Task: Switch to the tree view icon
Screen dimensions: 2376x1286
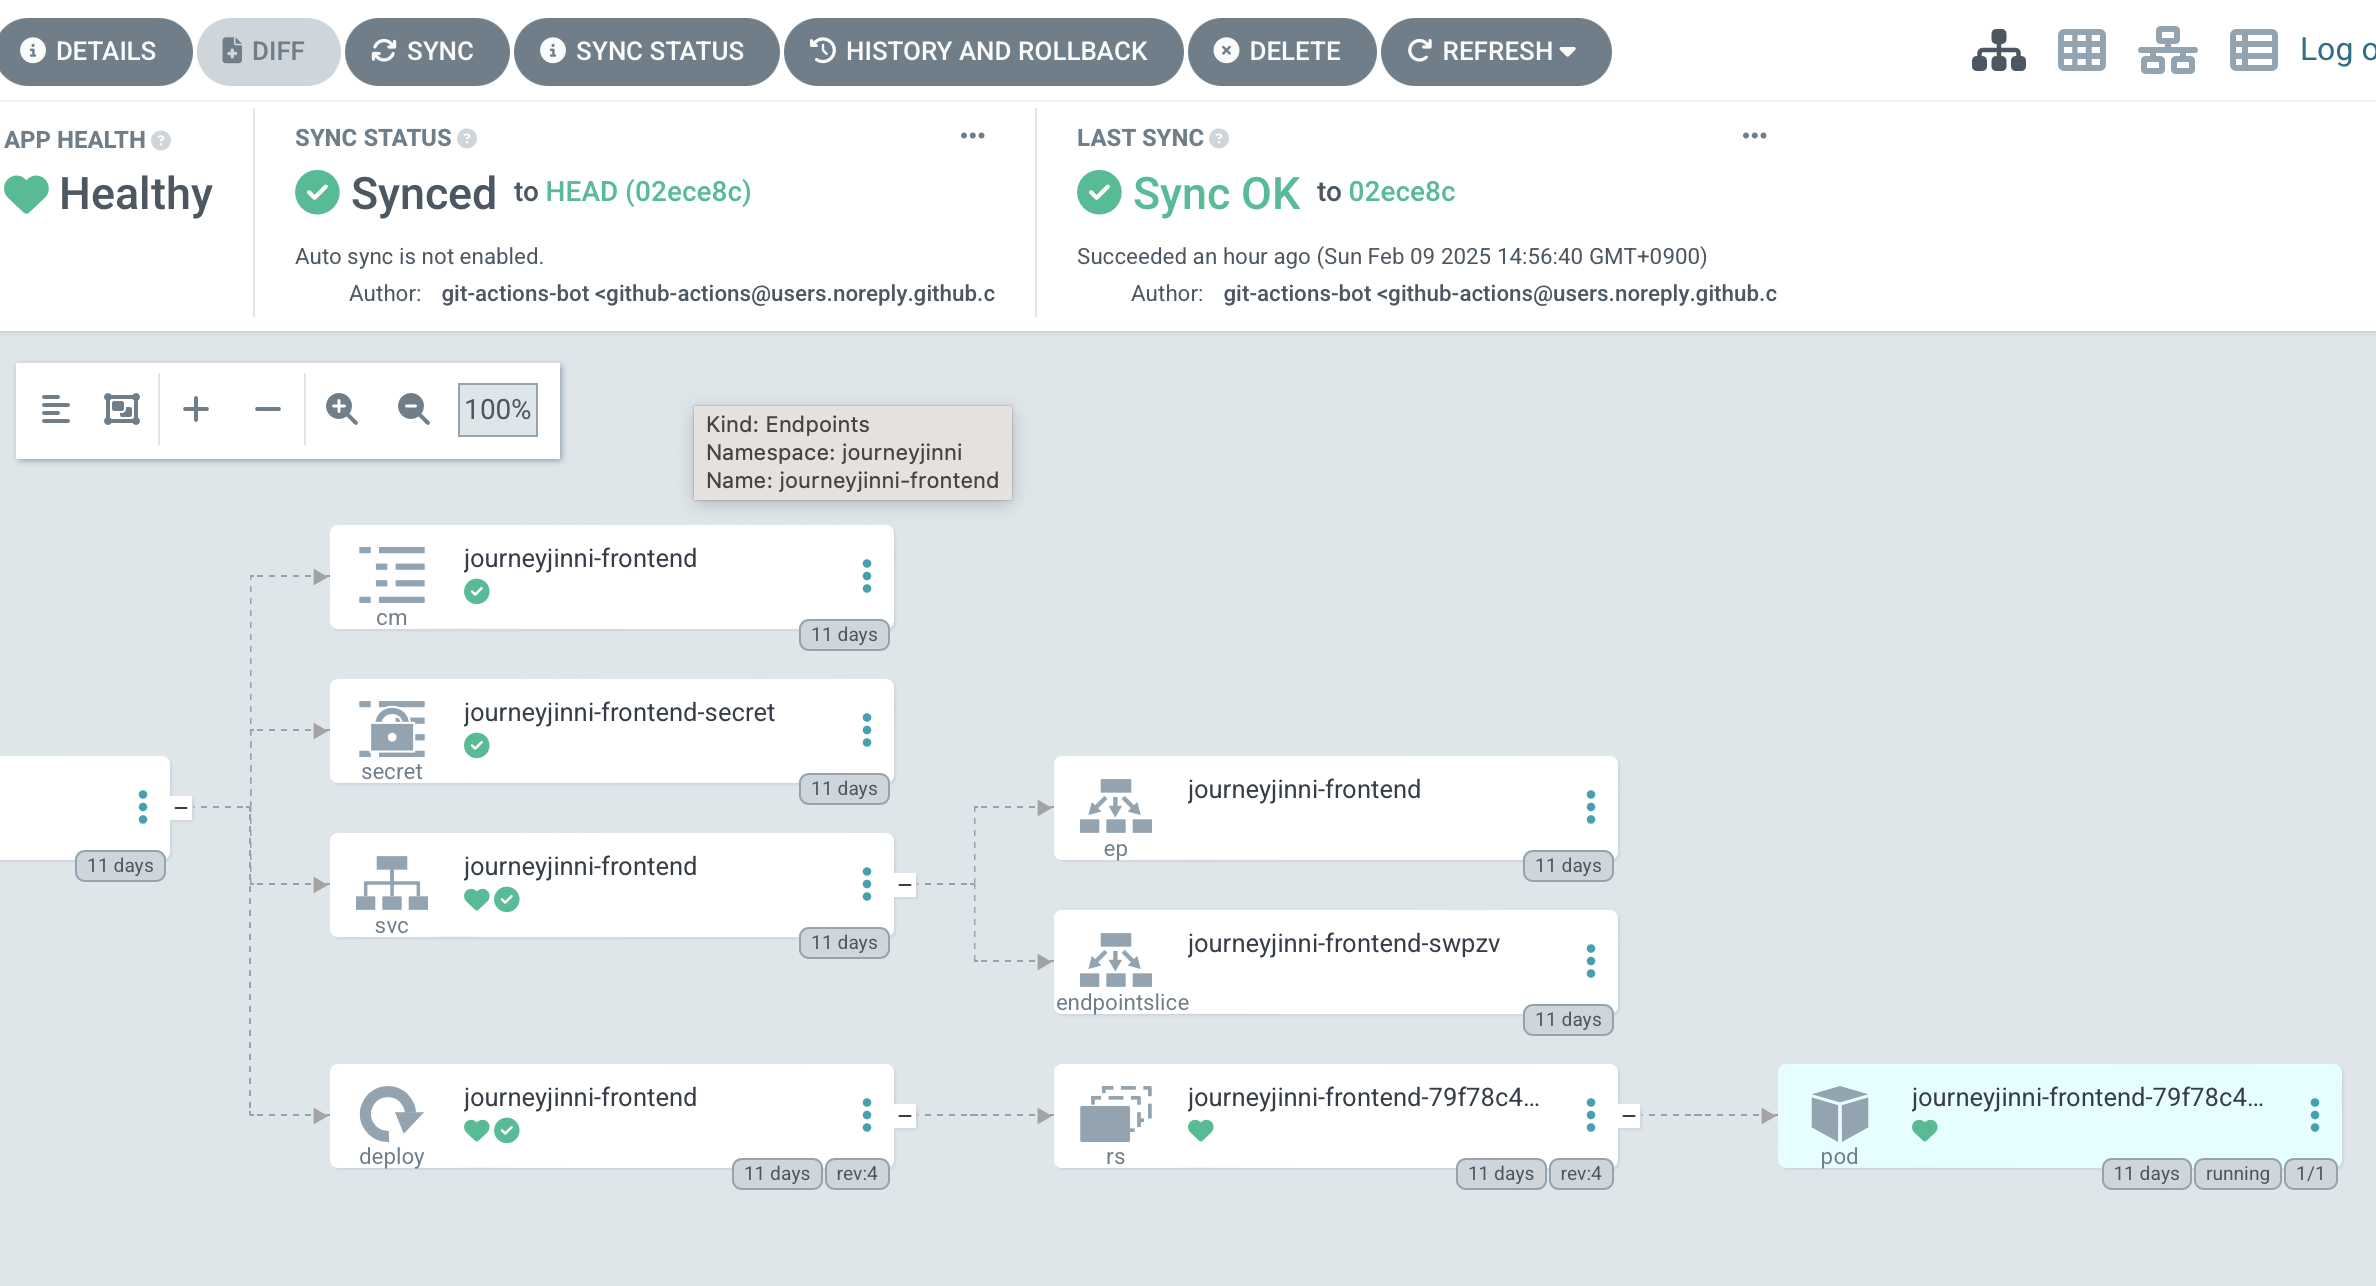Action: click(x=1998, y=51)
